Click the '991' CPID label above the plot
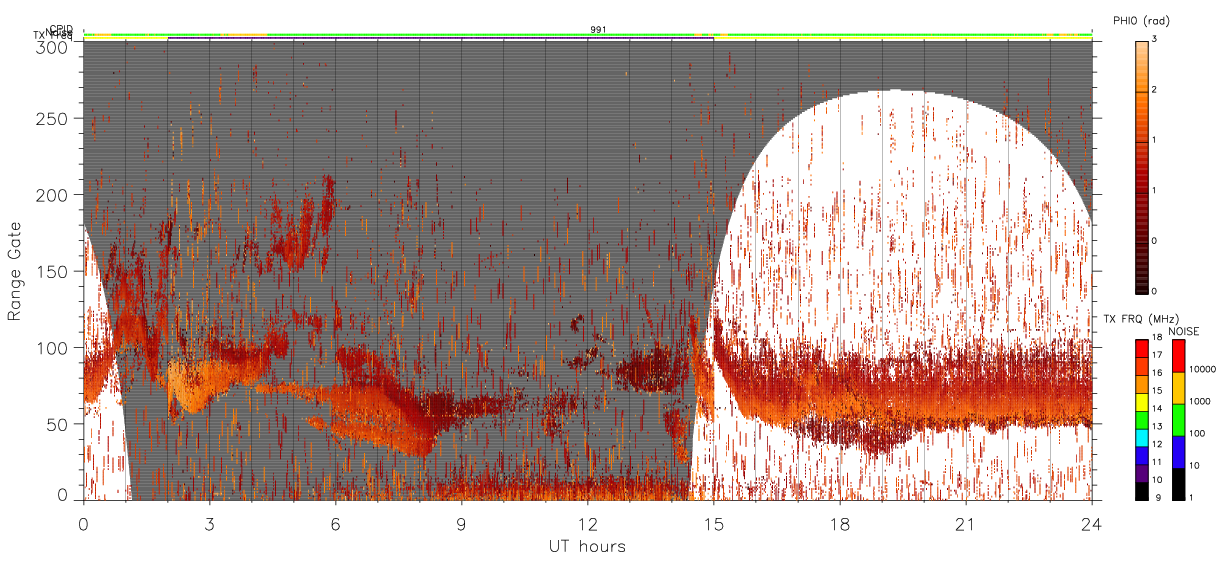 point(598,30)
